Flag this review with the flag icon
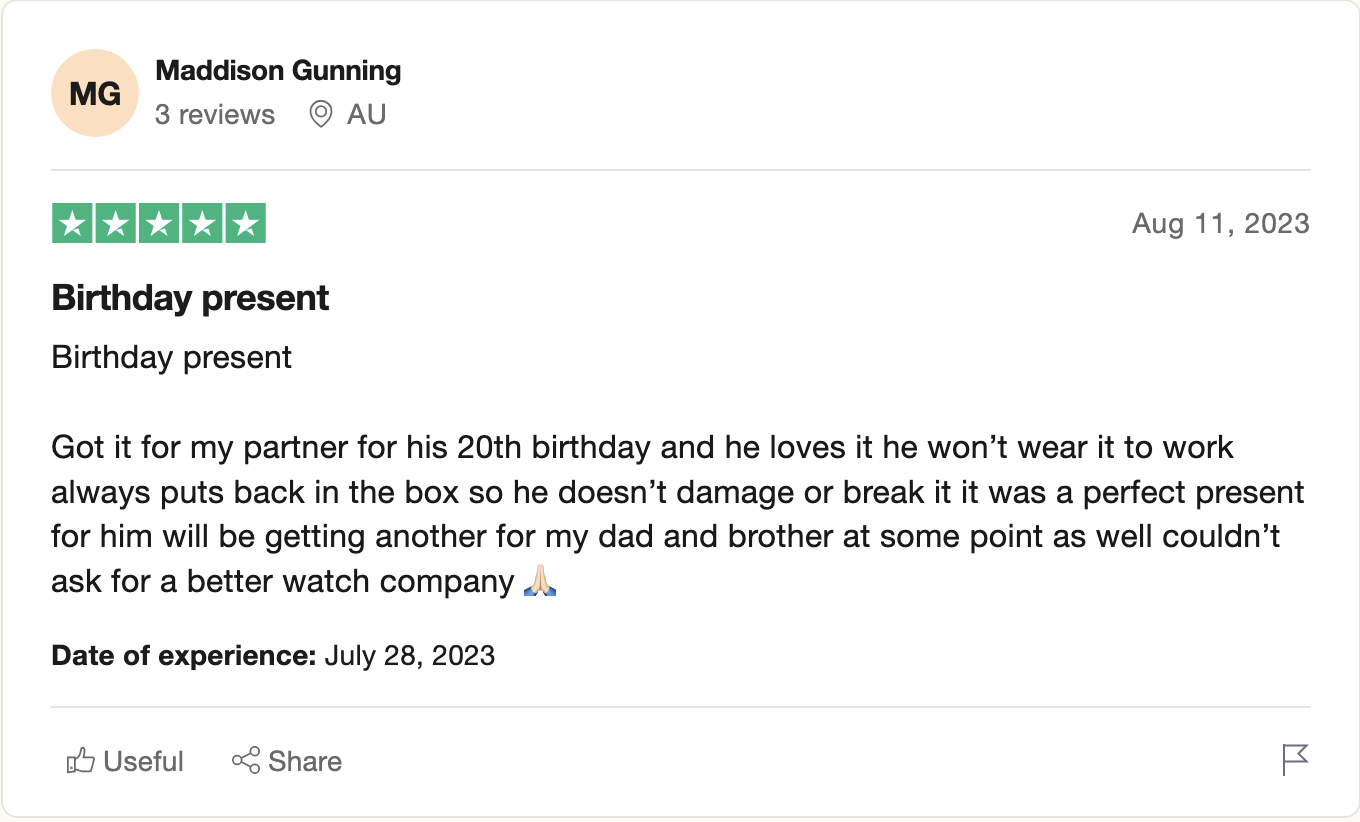This screenshot has width=1360, height=822. (1295, 760)
